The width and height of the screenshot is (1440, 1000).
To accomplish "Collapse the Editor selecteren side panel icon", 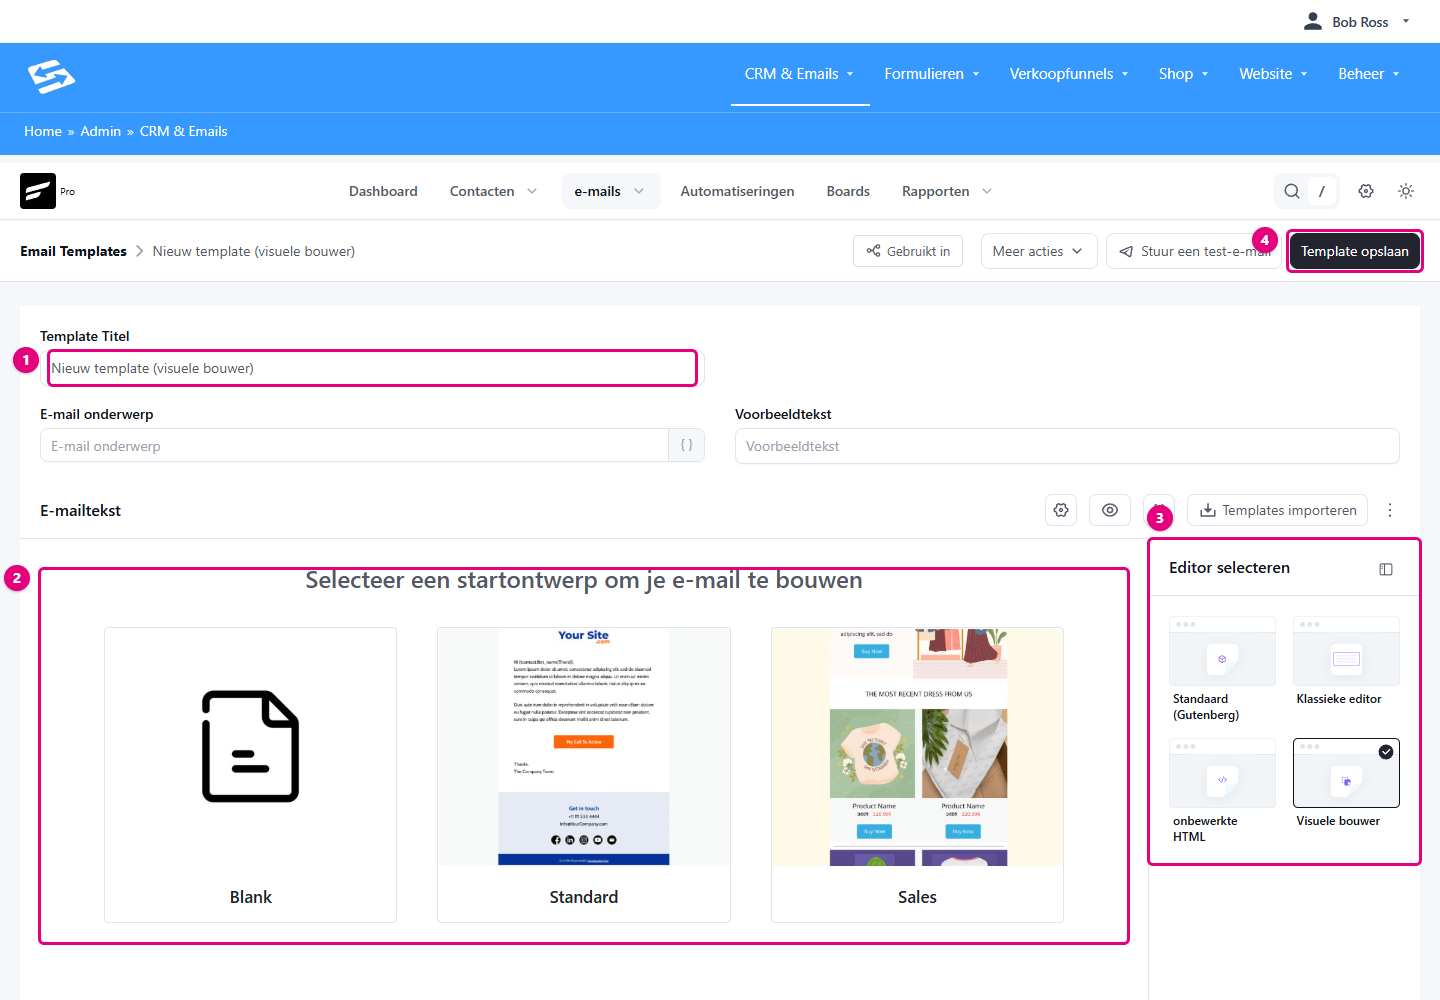I will pyautogui.click(x=1386, y=569).
